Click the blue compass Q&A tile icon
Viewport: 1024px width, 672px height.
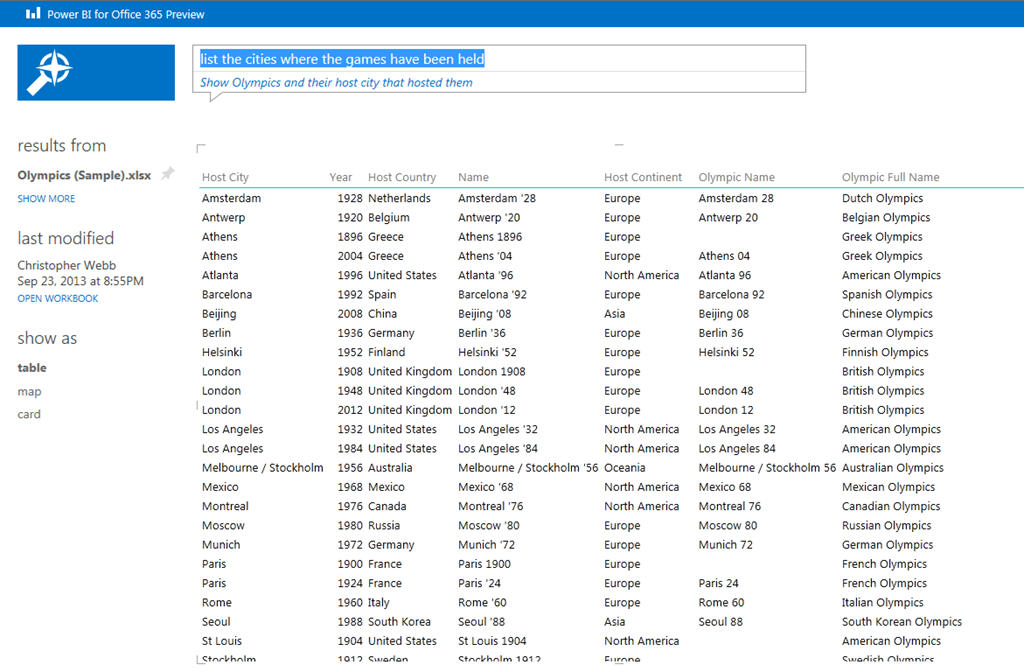[95, 72]
